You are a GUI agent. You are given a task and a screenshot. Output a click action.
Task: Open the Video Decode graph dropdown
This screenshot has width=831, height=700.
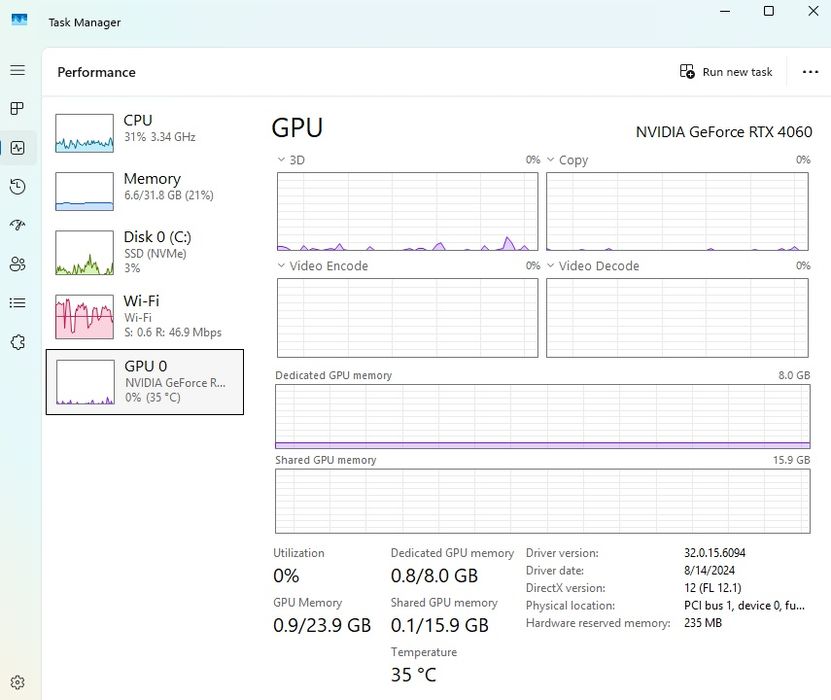coord(552,266)
